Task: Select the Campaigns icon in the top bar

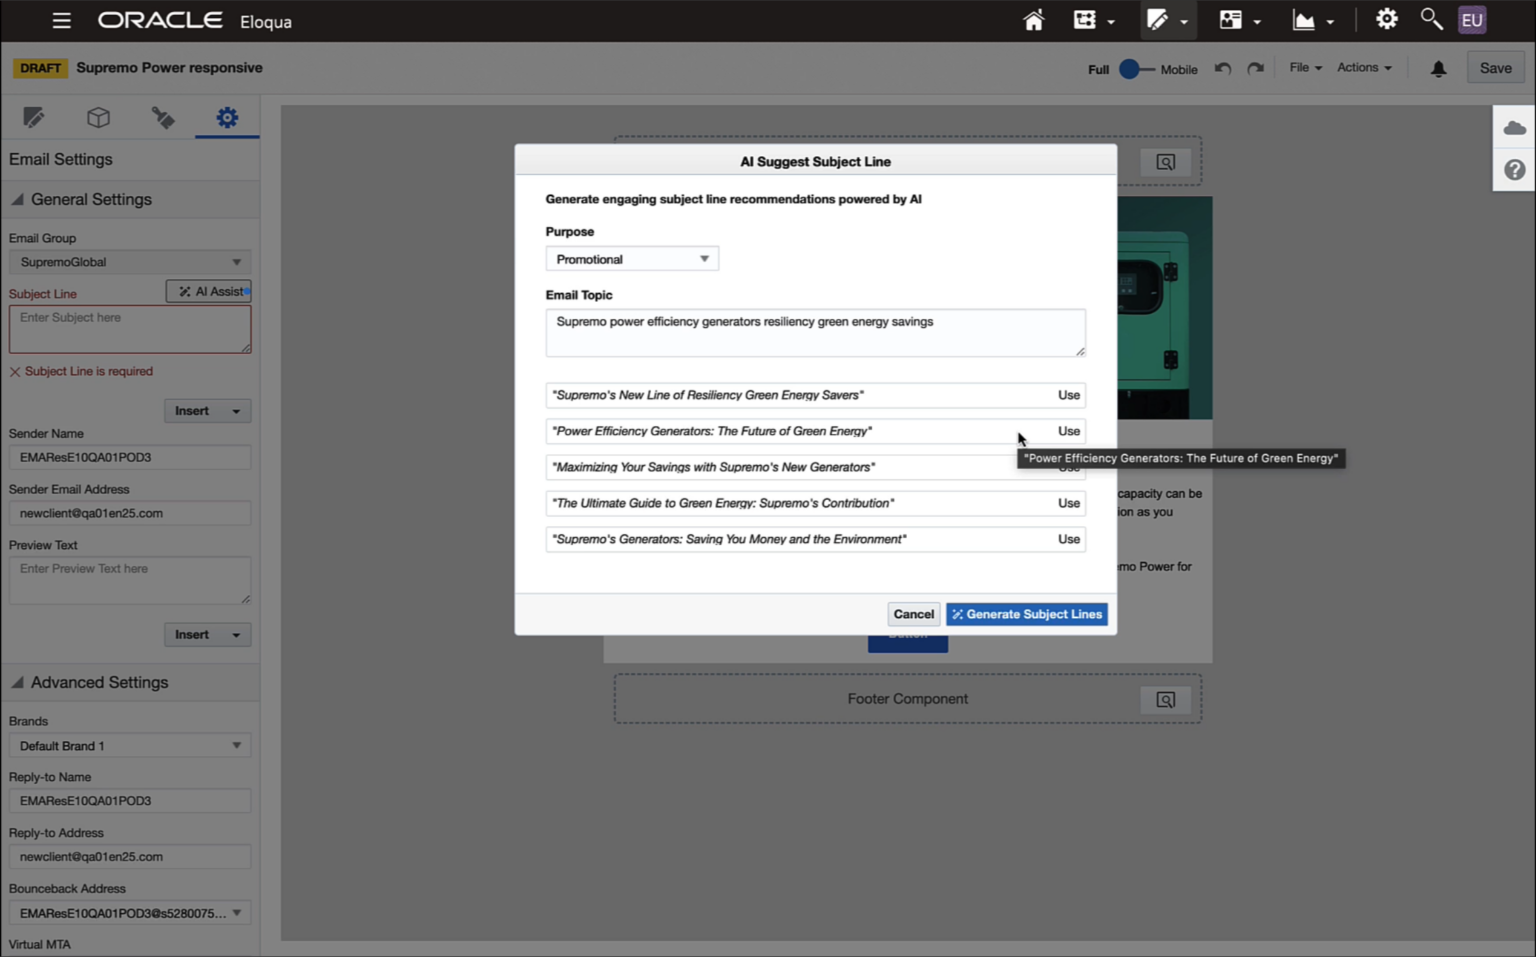Action: 1087,19
